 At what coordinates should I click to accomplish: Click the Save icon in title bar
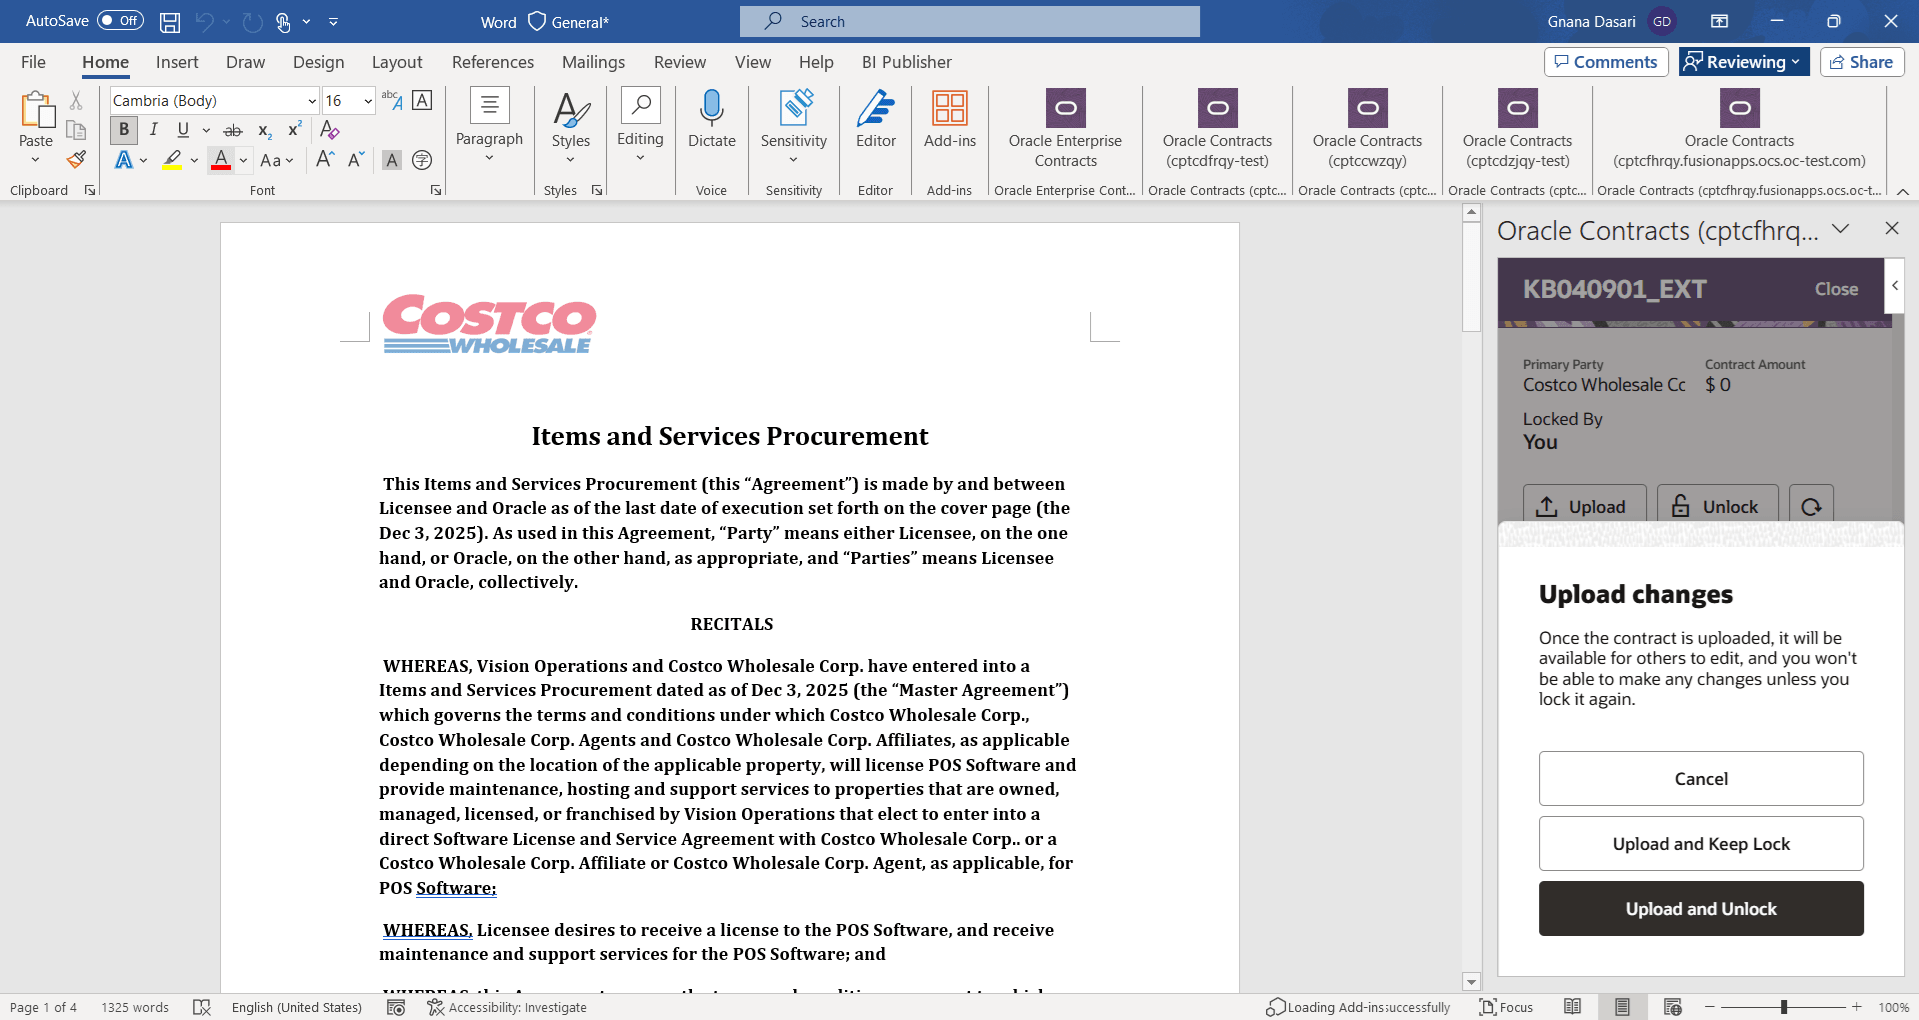click(x=170, y=21)
